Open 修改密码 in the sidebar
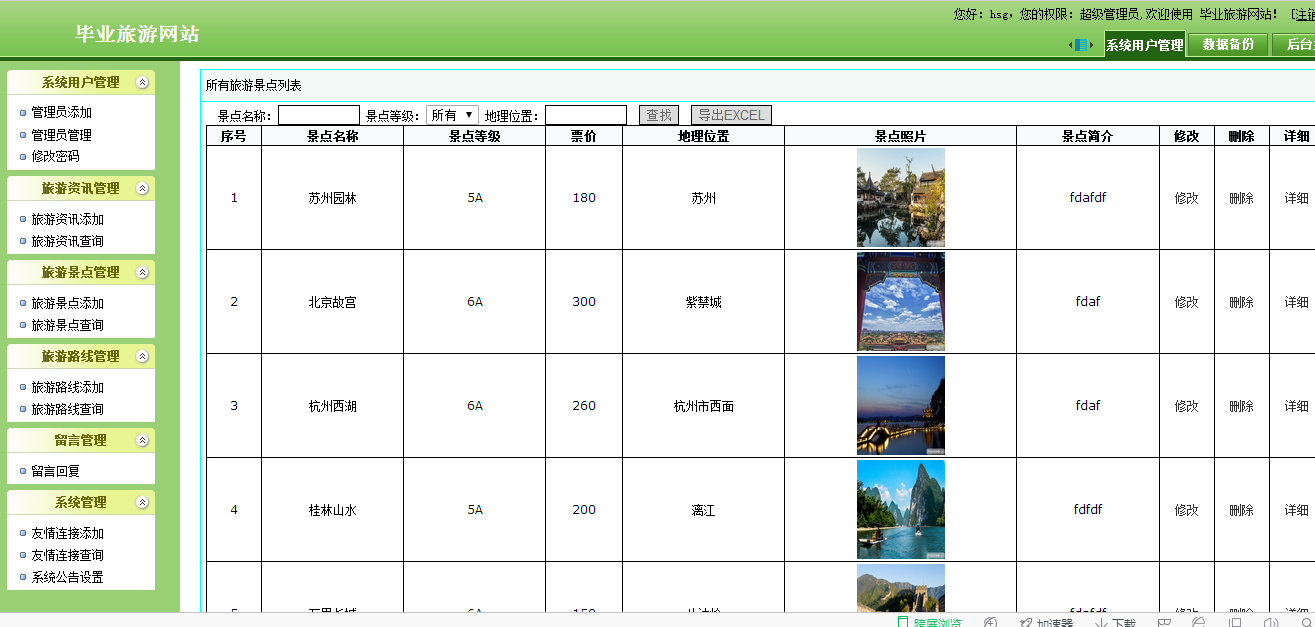1315x627 pixels. point(55,157)
